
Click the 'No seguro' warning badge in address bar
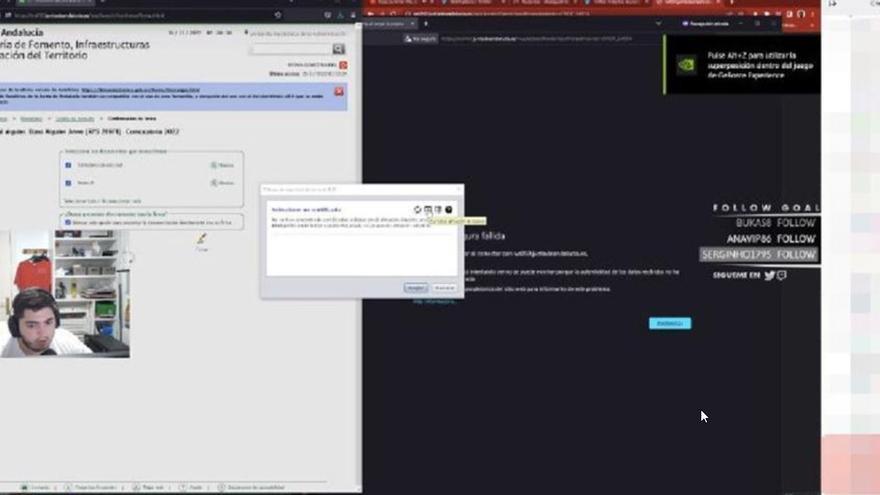coord(420,39)
